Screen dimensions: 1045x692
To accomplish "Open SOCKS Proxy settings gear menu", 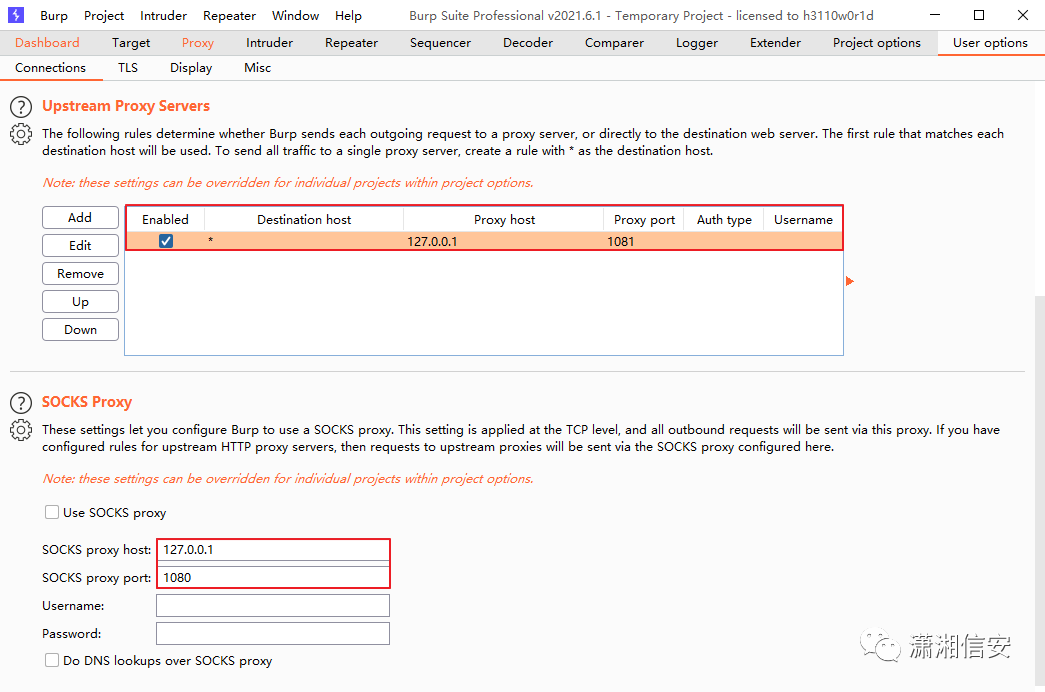I will [x=21, y=430].
